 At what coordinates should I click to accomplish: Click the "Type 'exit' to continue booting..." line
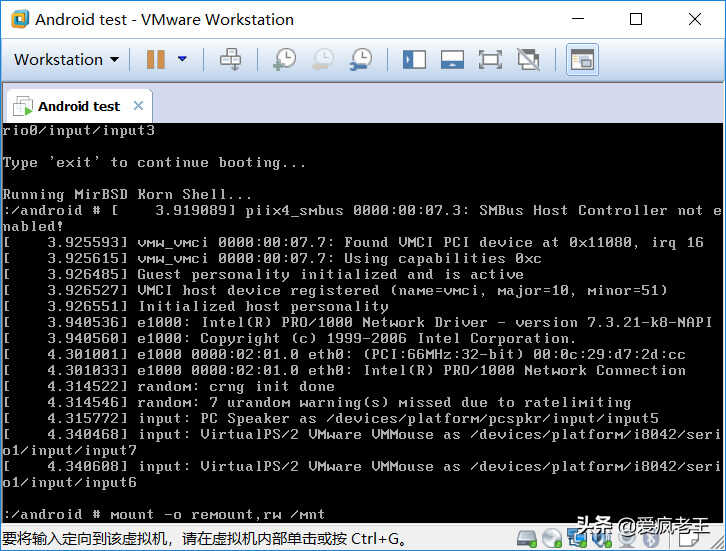pyautogui.click(x=154, y=162)
